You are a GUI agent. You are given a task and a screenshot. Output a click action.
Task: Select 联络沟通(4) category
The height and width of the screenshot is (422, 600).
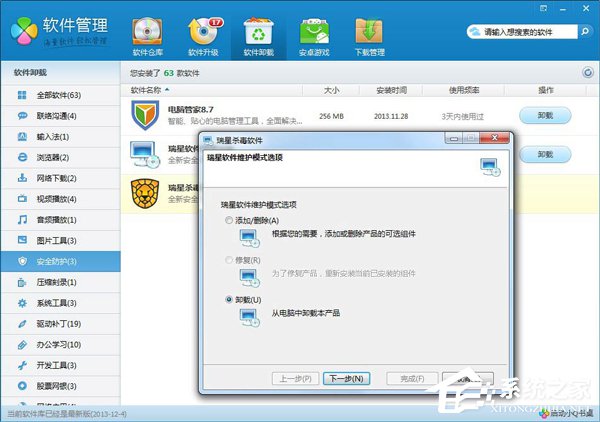pyautogui.click(x=60, y=116)
